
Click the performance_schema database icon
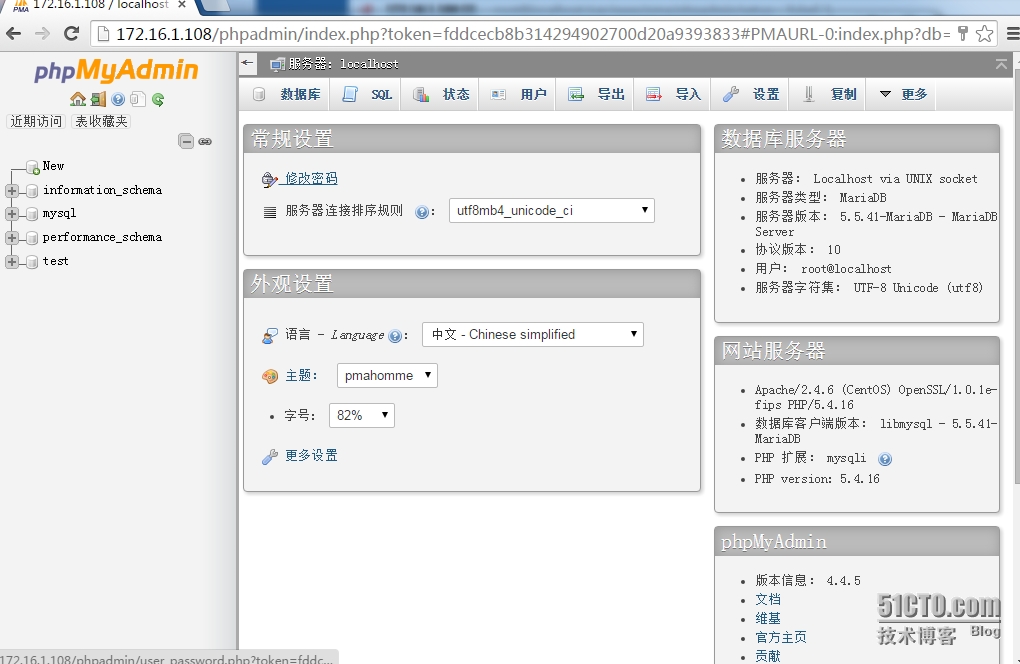click(32, 238)
